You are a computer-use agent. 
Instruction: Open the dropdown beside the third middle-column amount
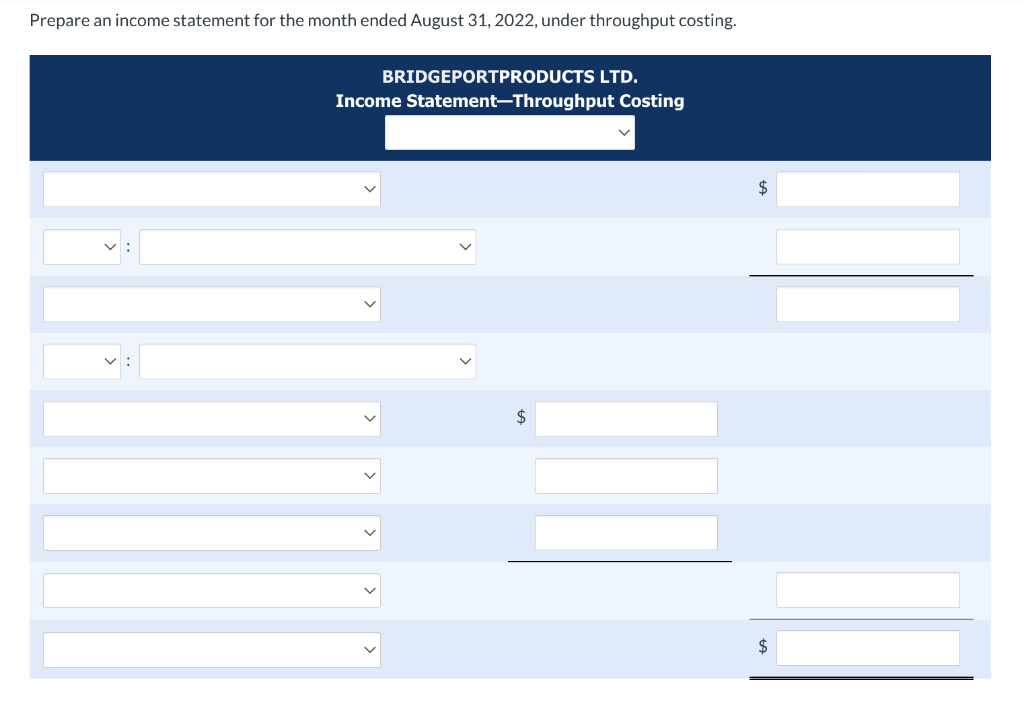click(x=211, y=533)
